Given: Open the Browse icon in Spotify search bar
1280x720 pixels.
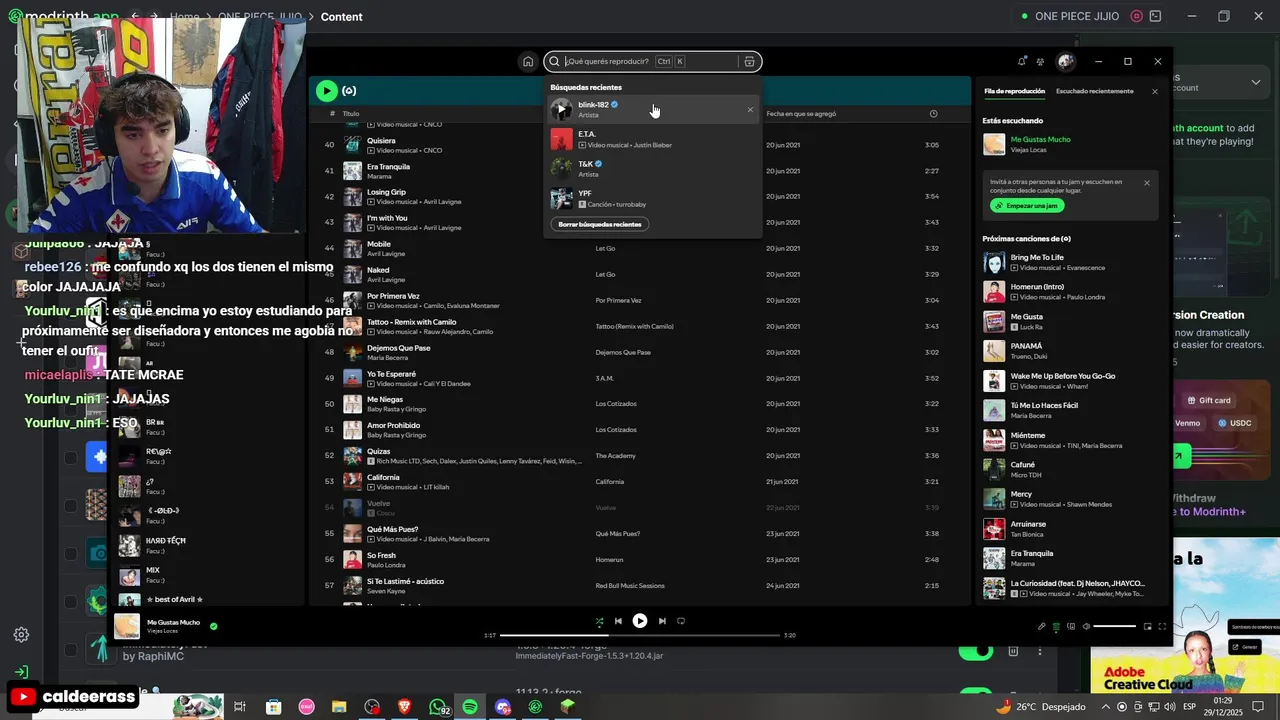Looking at the screenshot, I should [749, 62].
